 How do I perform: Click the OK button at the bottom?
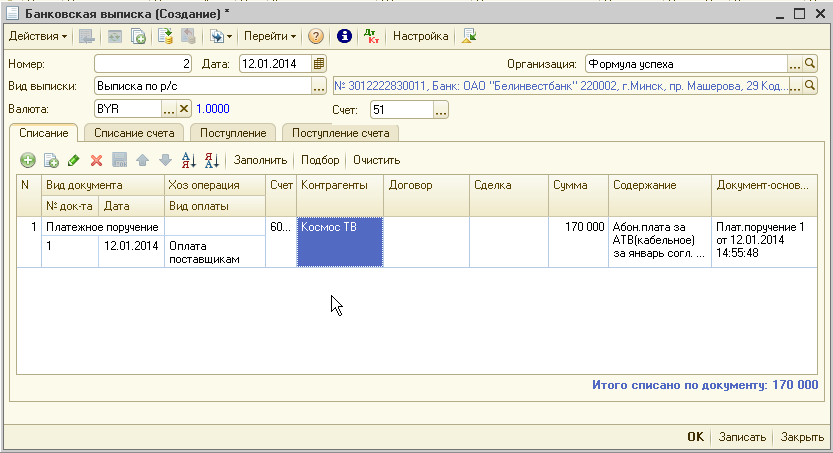pos(696,437)
